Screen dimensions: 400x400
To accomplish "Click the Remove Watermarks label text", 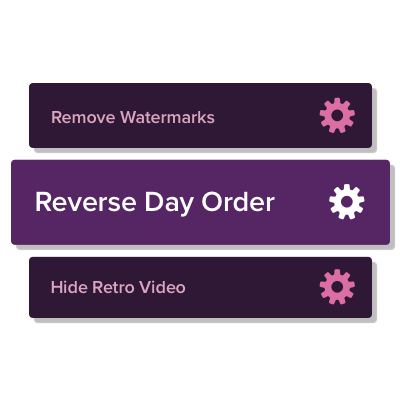I will 133,117.
